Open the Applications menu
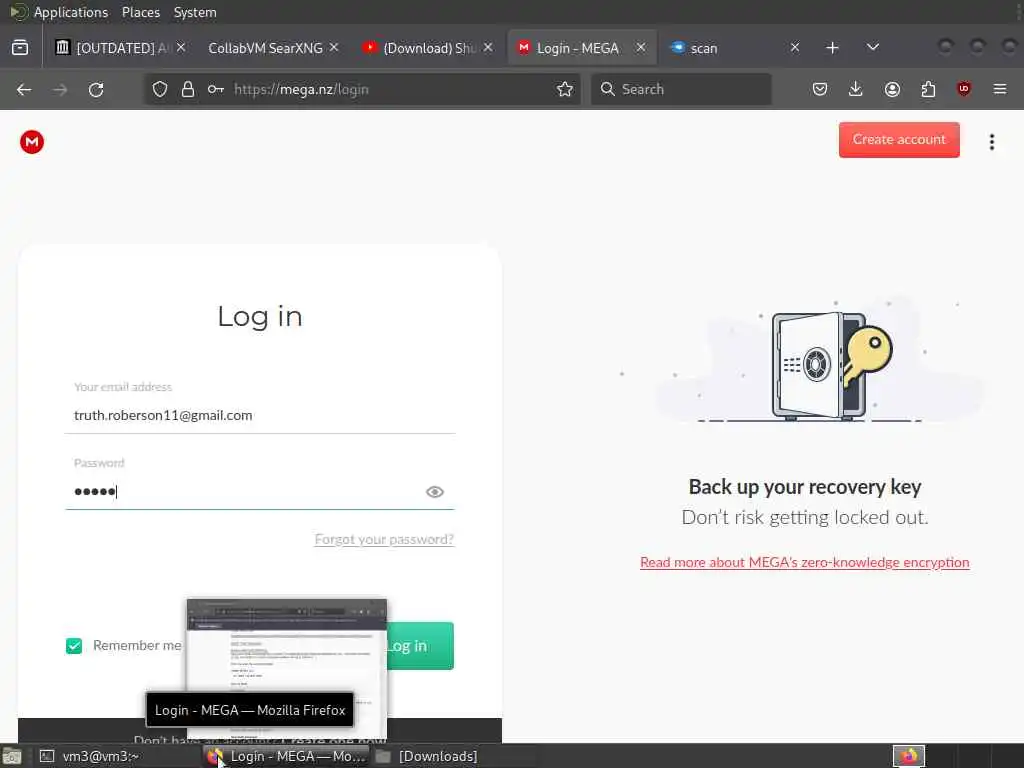 click(71, 12)
